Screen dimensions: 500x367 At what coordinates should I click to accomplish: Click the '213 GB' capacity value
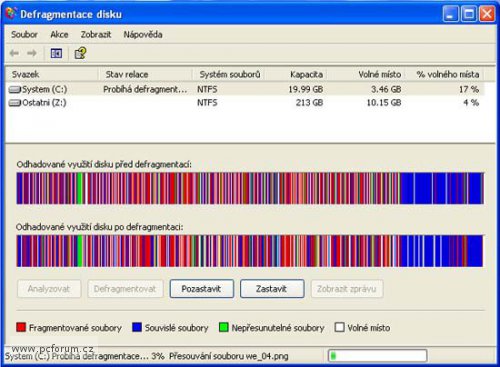(309, 103)
